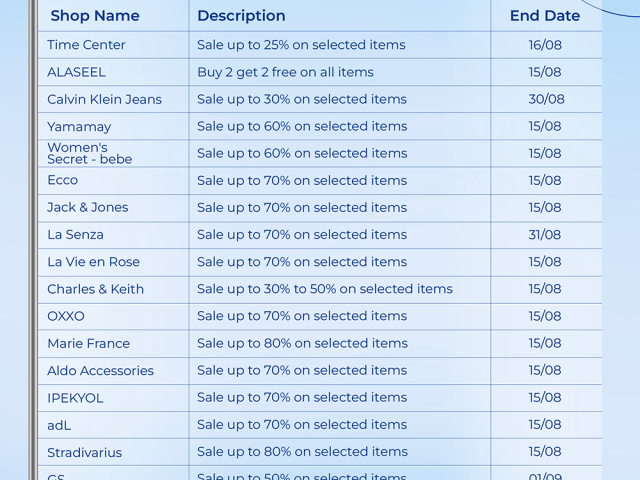Click the 31/08 end date cell
Screen dimensions: 640x480
pyautogui.click(x=545, y=235)
